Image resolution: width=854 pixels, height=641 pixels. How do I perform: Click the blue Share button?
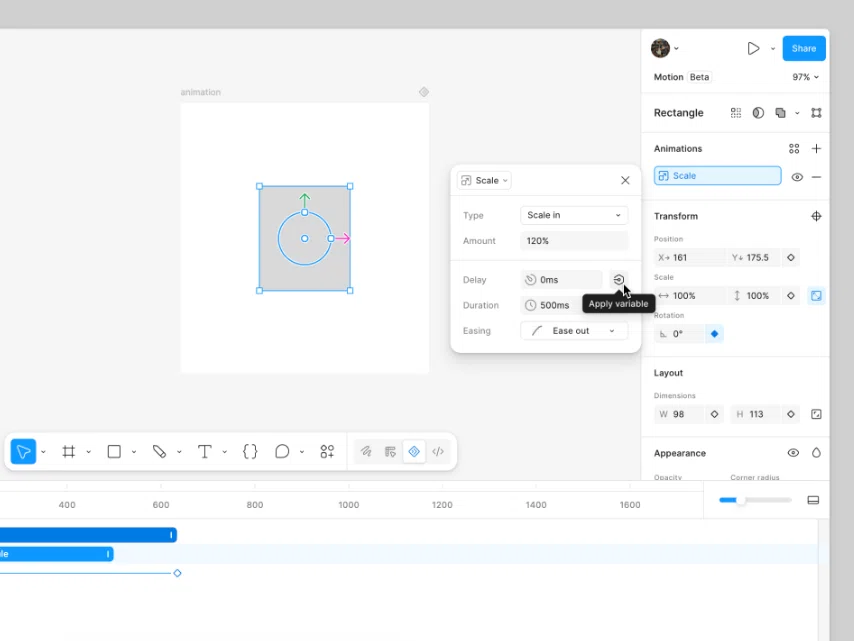point(804,48)
